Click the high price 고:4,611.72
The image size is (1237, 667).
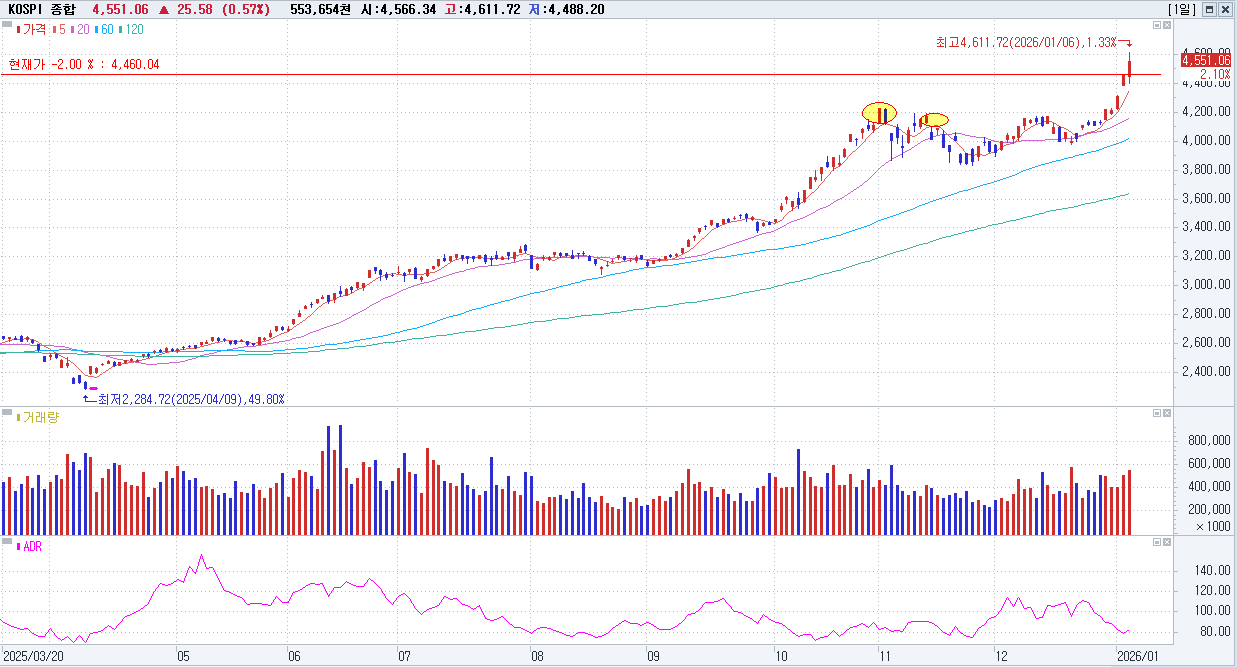point(481,9)
